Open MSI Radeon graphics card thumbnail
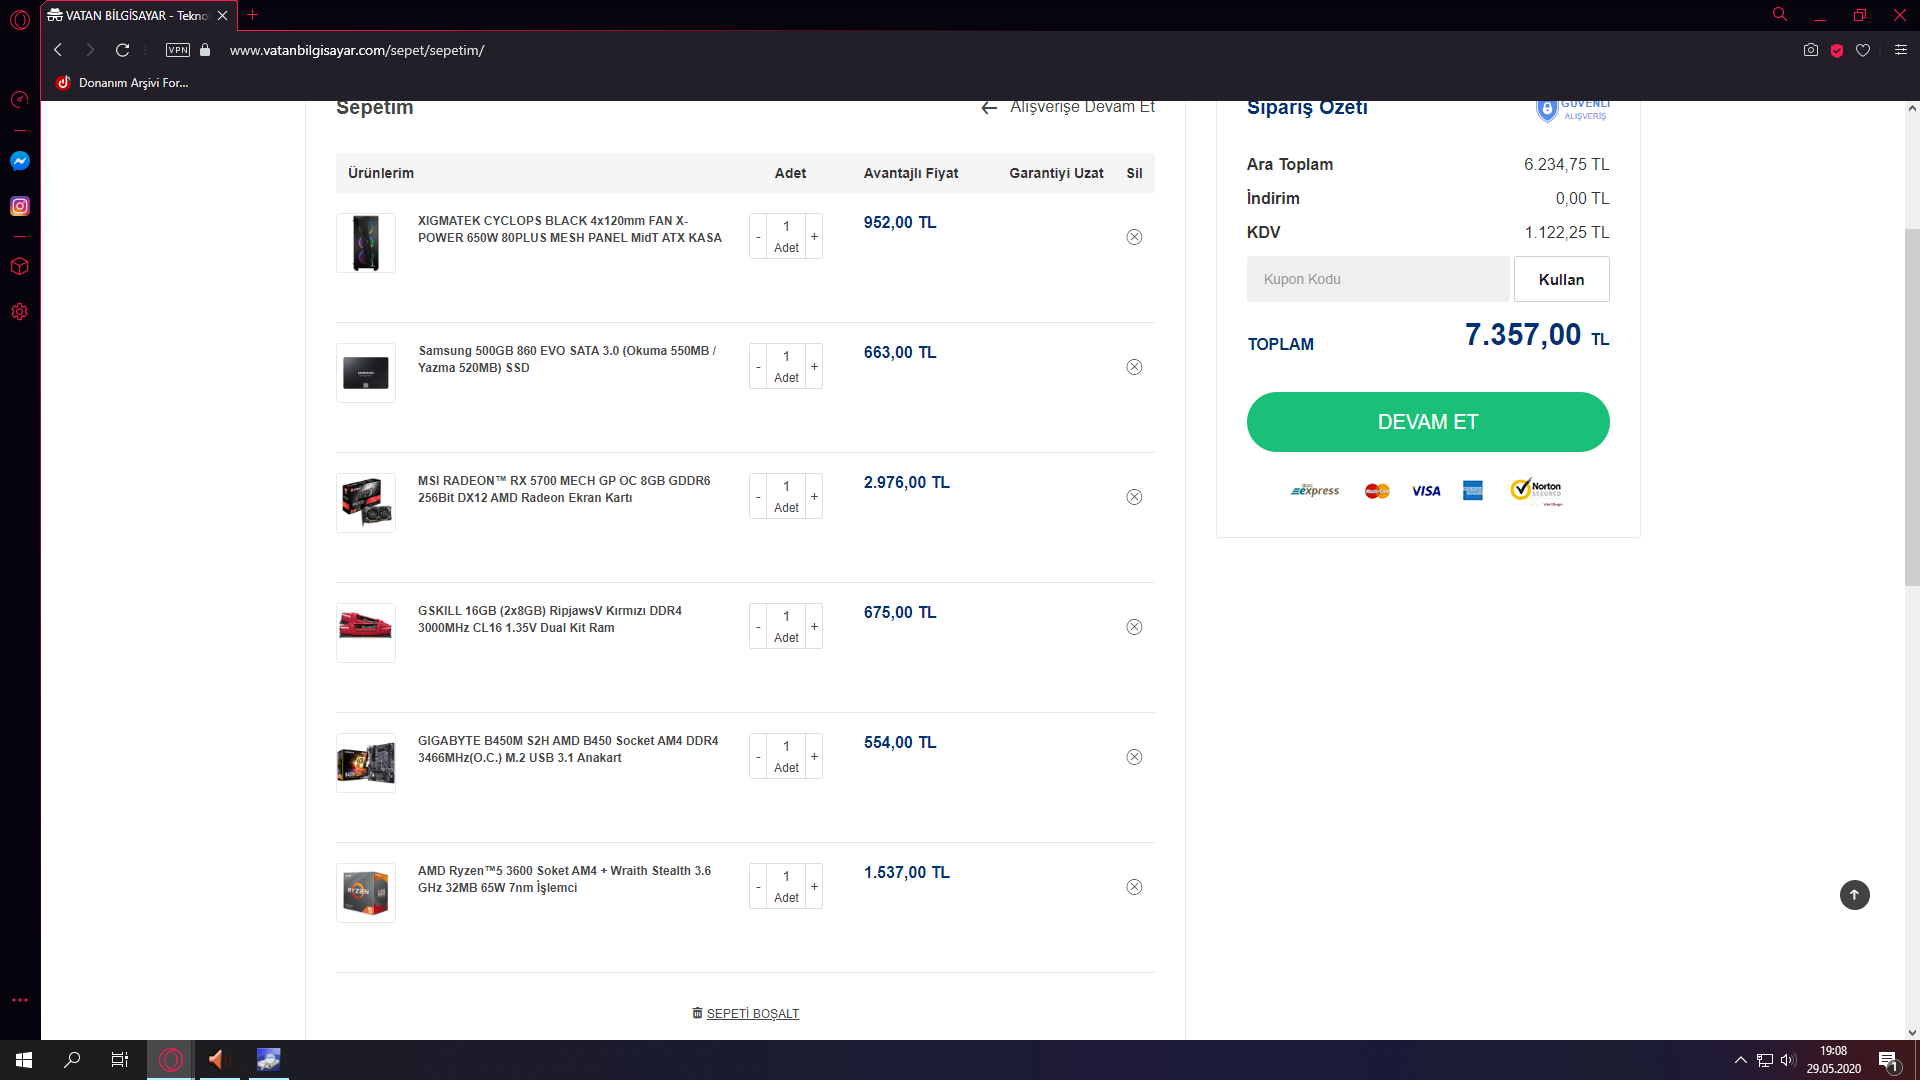Screen dimensions: 1920x1080 (x=366, y=503)
